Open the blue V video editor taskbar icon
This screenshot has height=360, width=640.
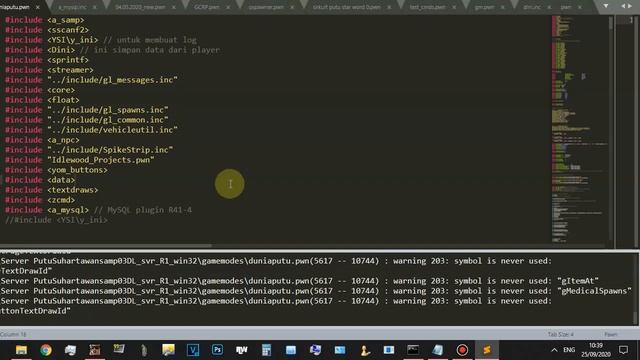[193, 350]
